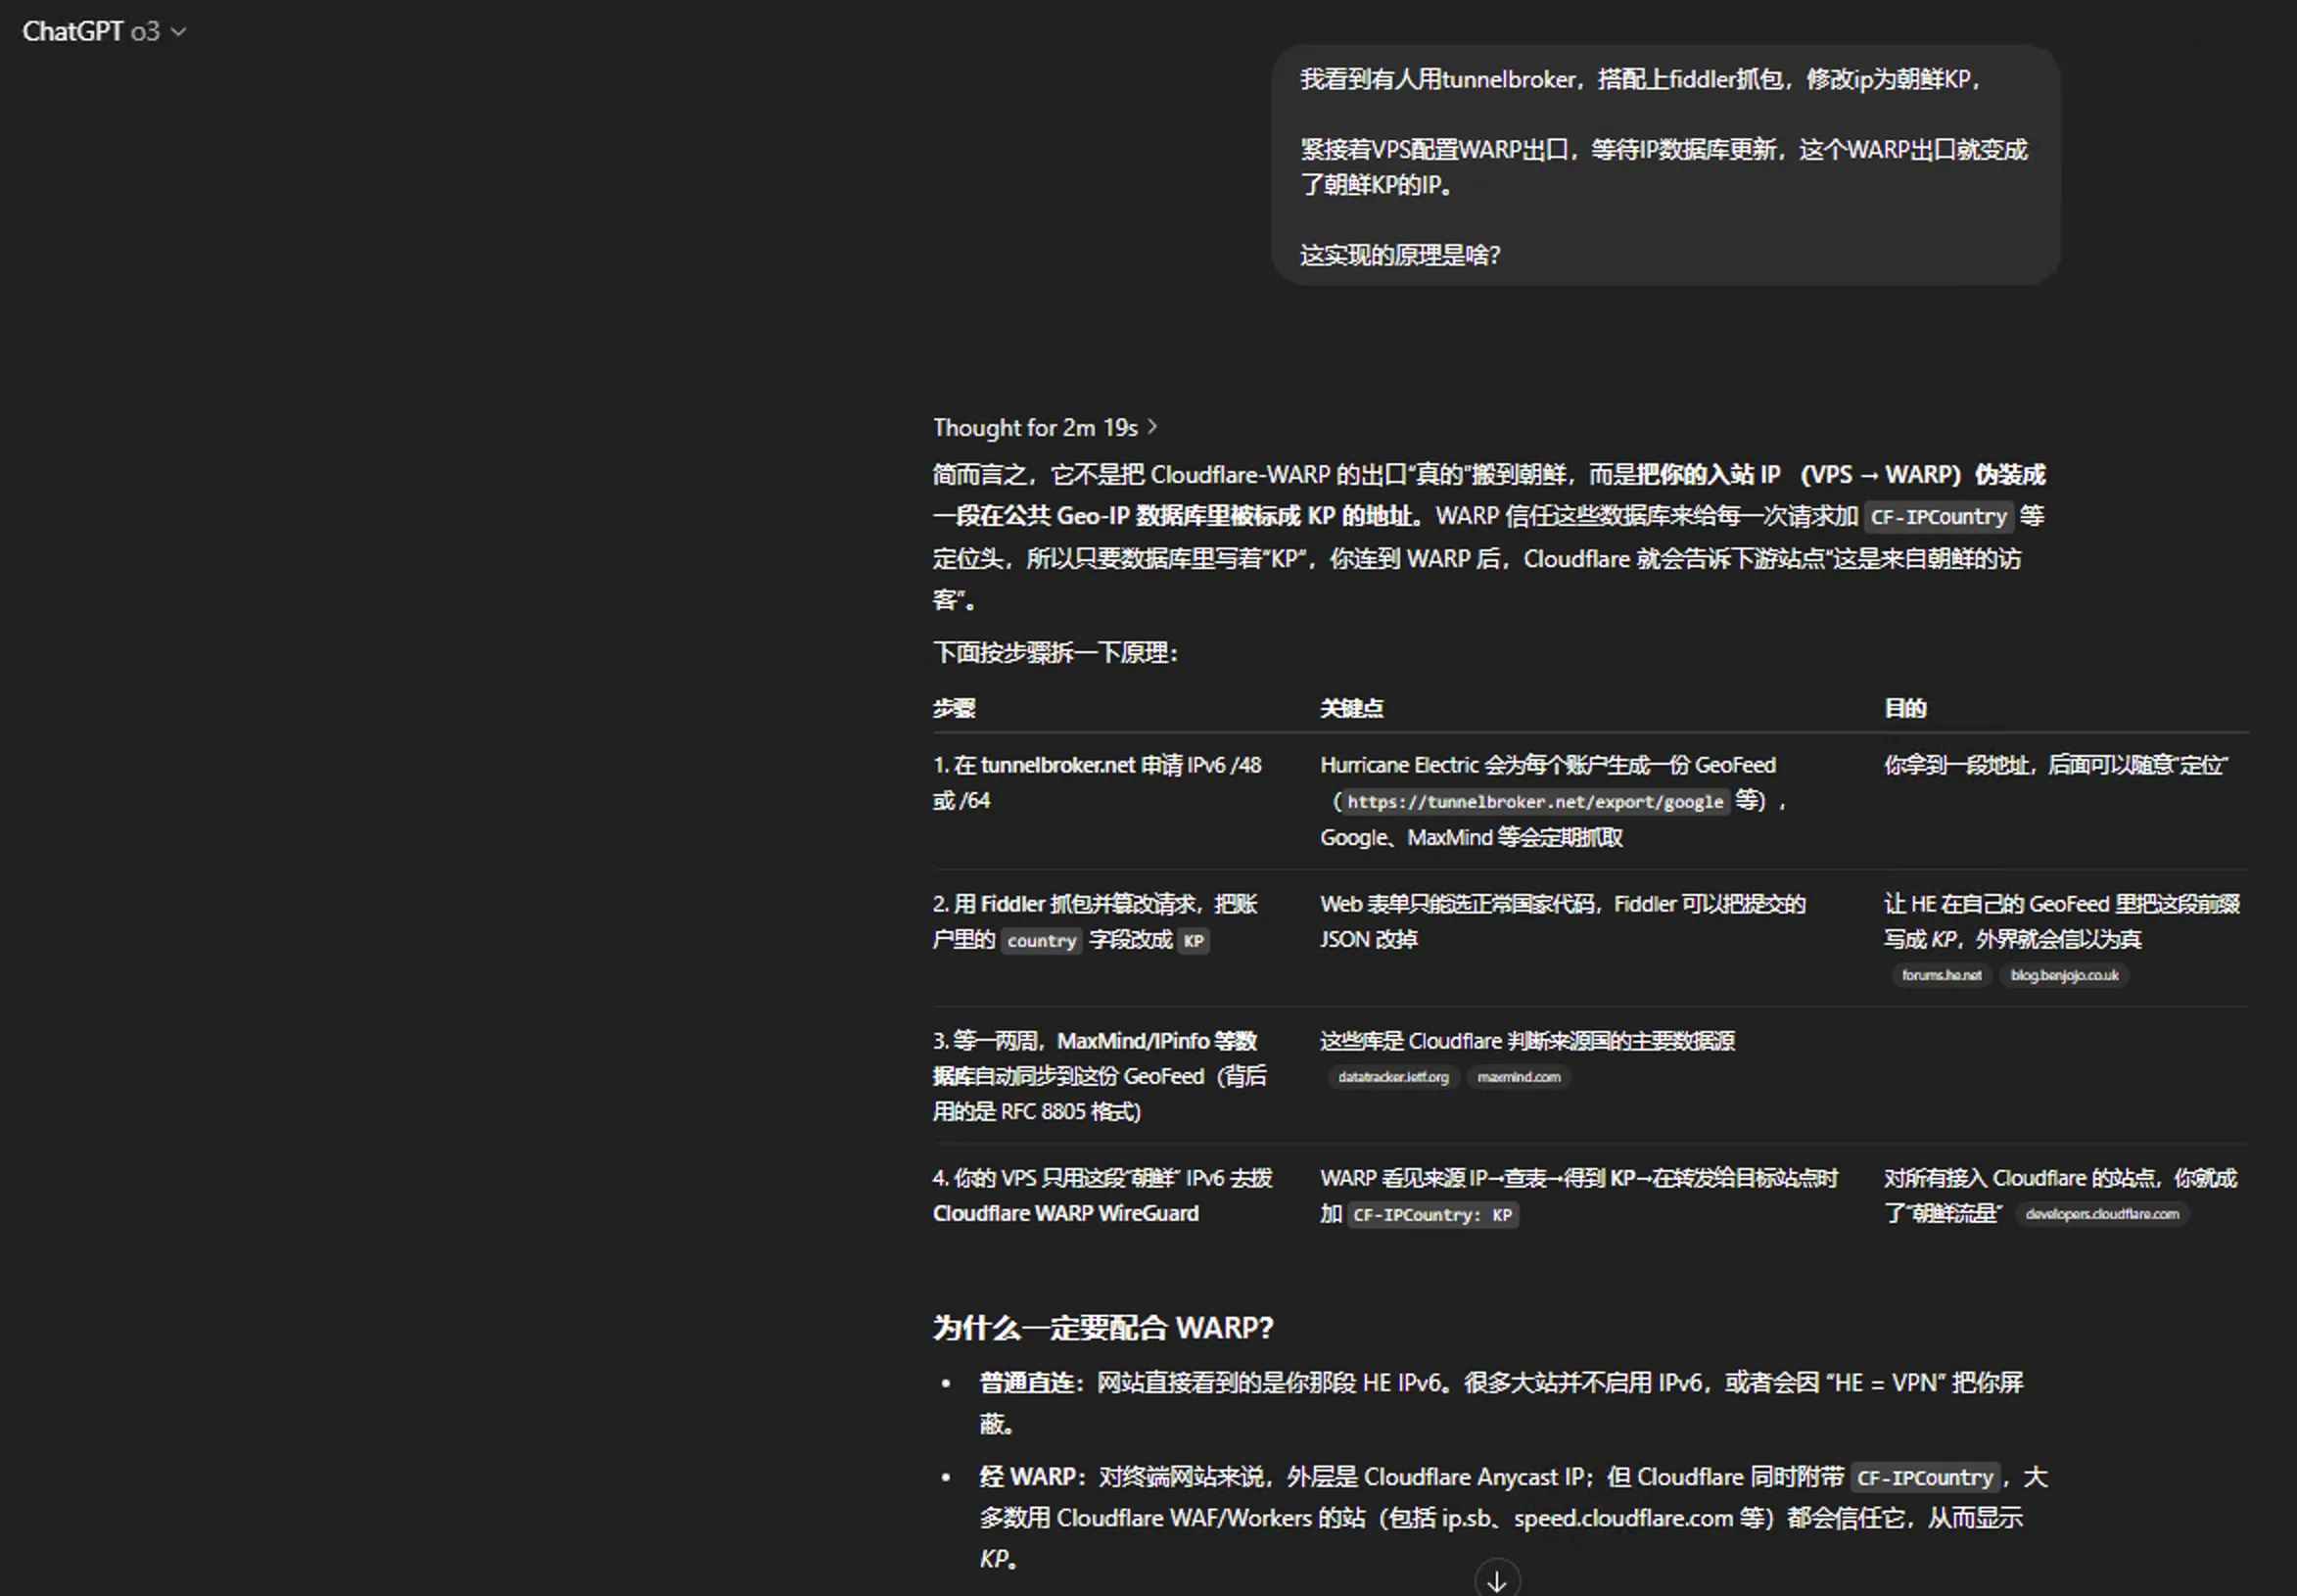
Task: Click the cell '你拿到一段地址，后面可以随意"定位"'
Action: pos(2055,765)
